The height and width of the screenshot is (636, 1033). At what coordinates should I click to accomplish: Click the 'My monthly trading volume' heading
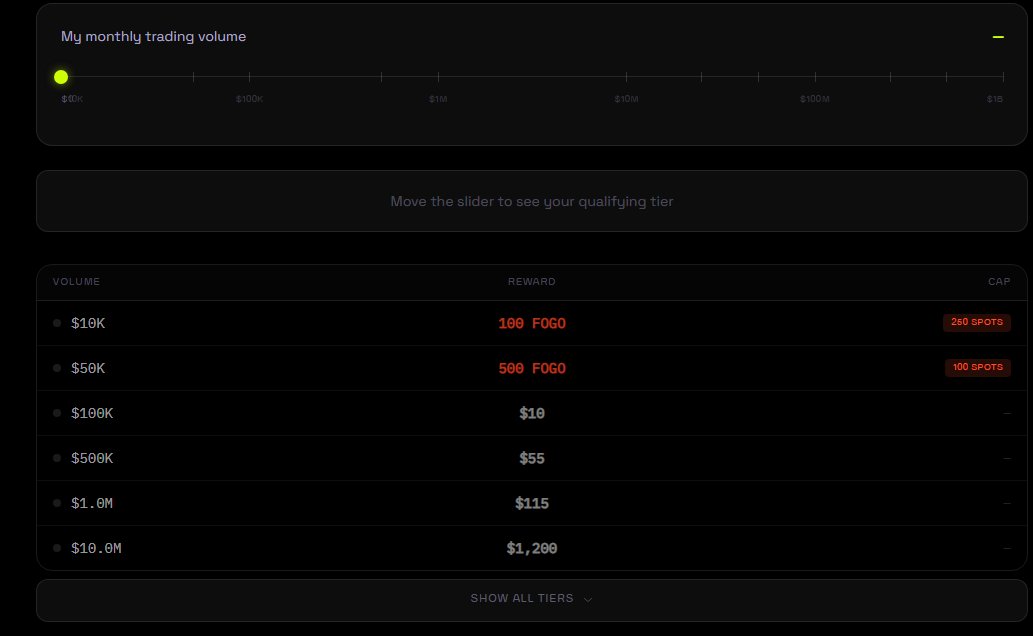(x=154, y=36)
